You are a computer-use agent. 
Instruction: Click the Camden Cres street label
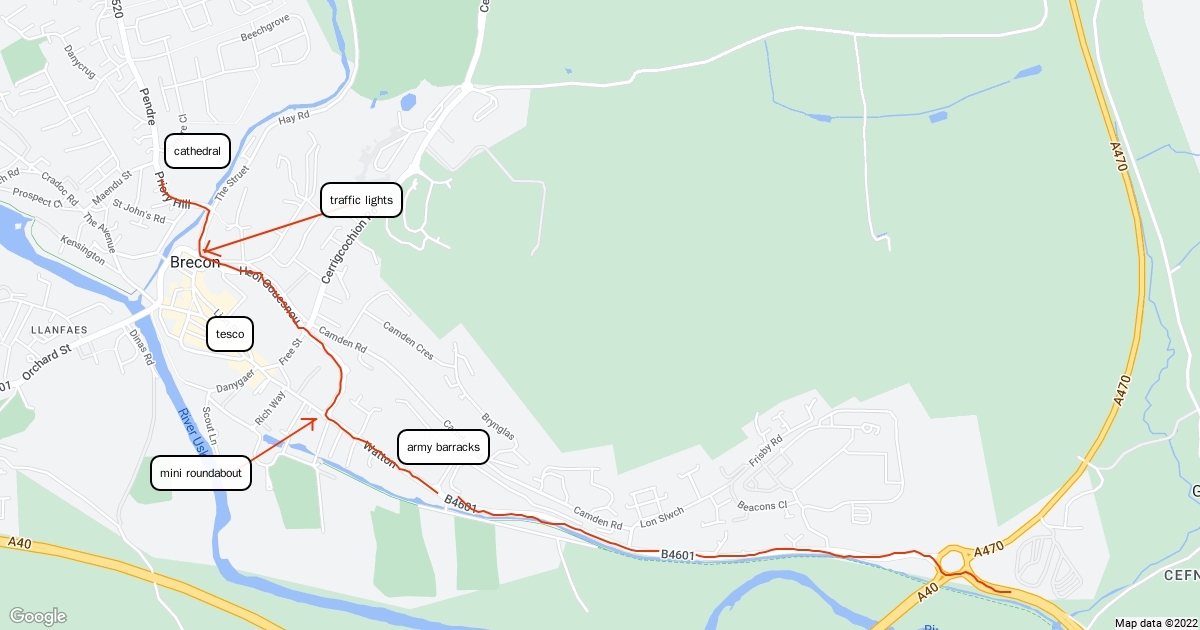[408, 340]
